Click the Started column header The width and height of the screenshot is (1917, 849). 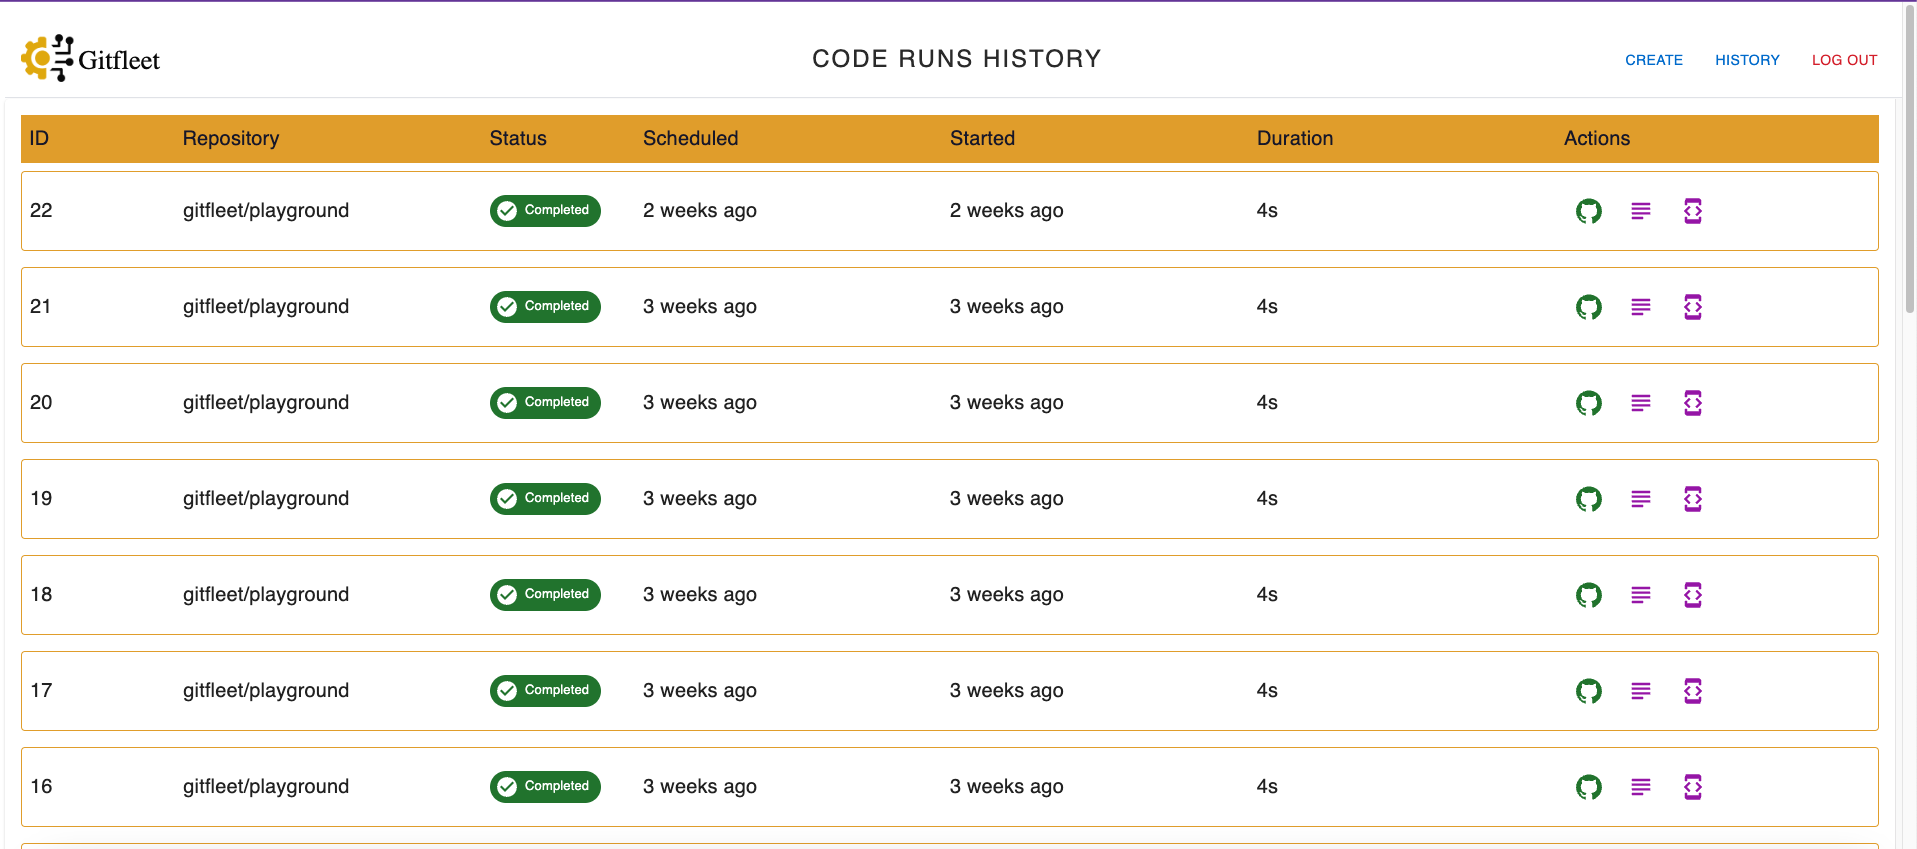coord(982,138)
